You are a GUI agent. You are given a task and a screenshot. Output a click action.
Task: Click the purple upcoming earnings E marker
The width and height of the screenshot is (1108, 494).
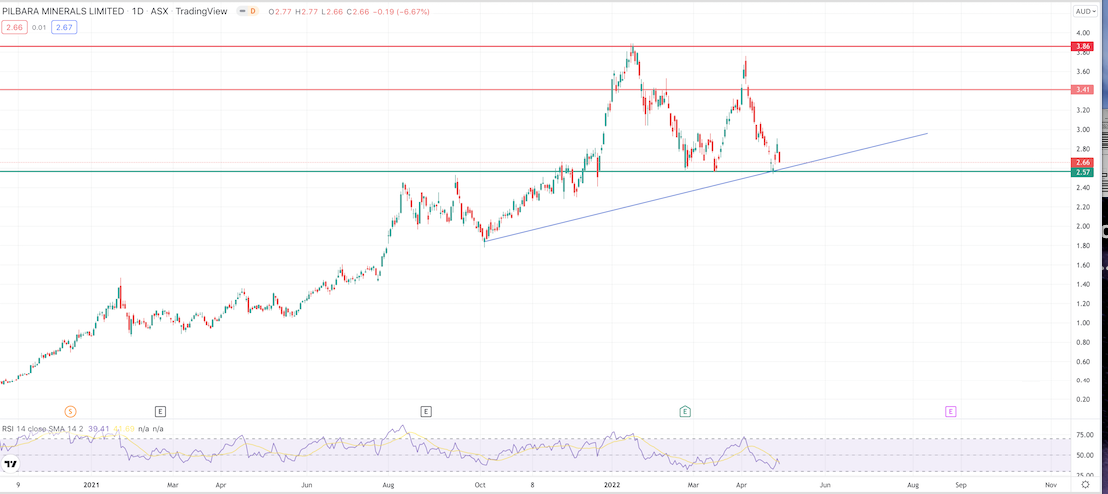click(x=951, y=411)
